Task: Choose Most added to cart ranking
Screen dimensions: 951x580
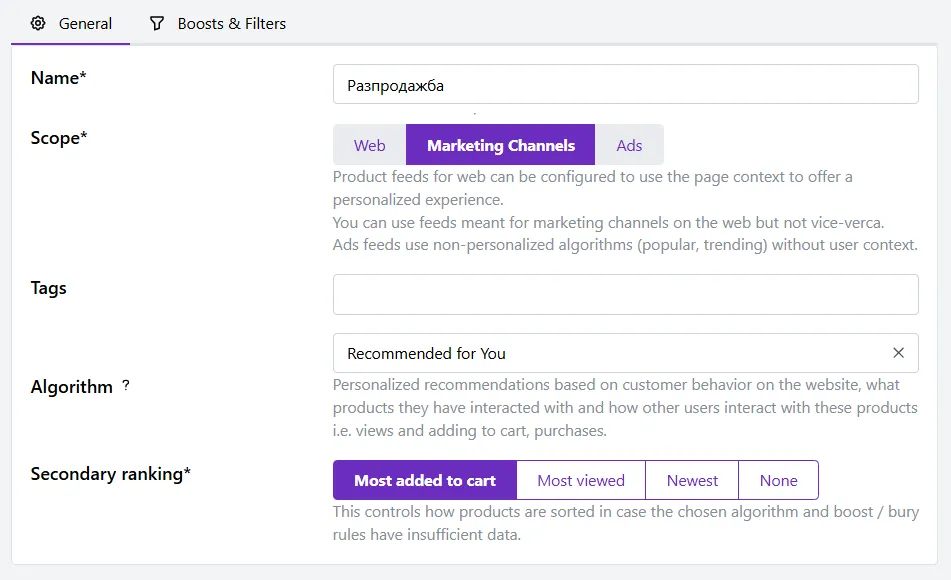Action: tap(425, 481)
